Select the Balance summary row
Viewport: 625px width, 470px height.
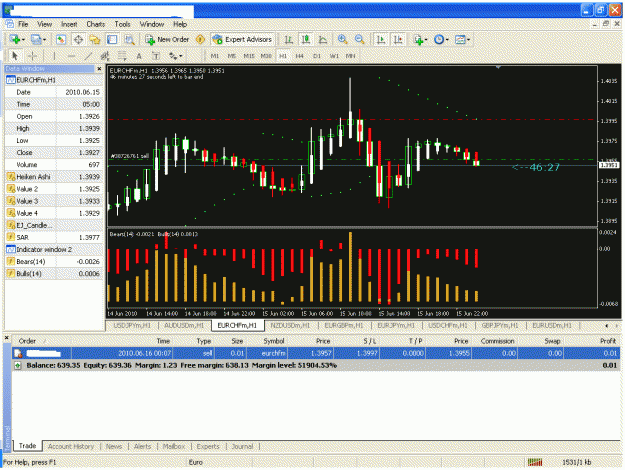tap(315, 366)
